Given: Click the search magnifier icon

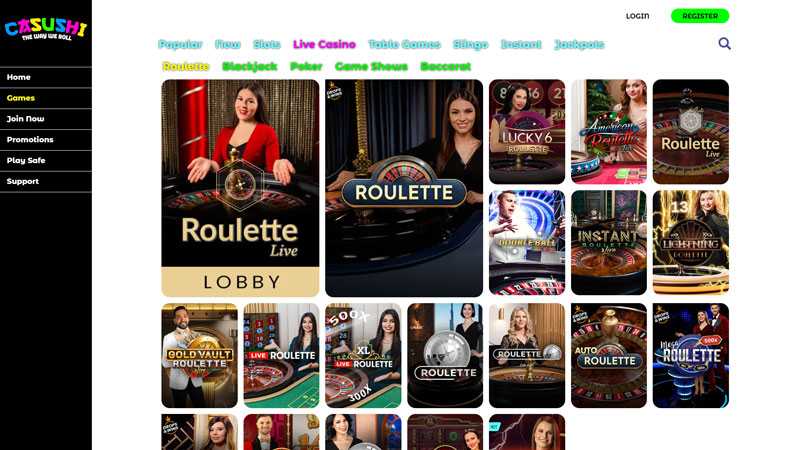Looking at the screenshot, I should (x=724, y=44).
